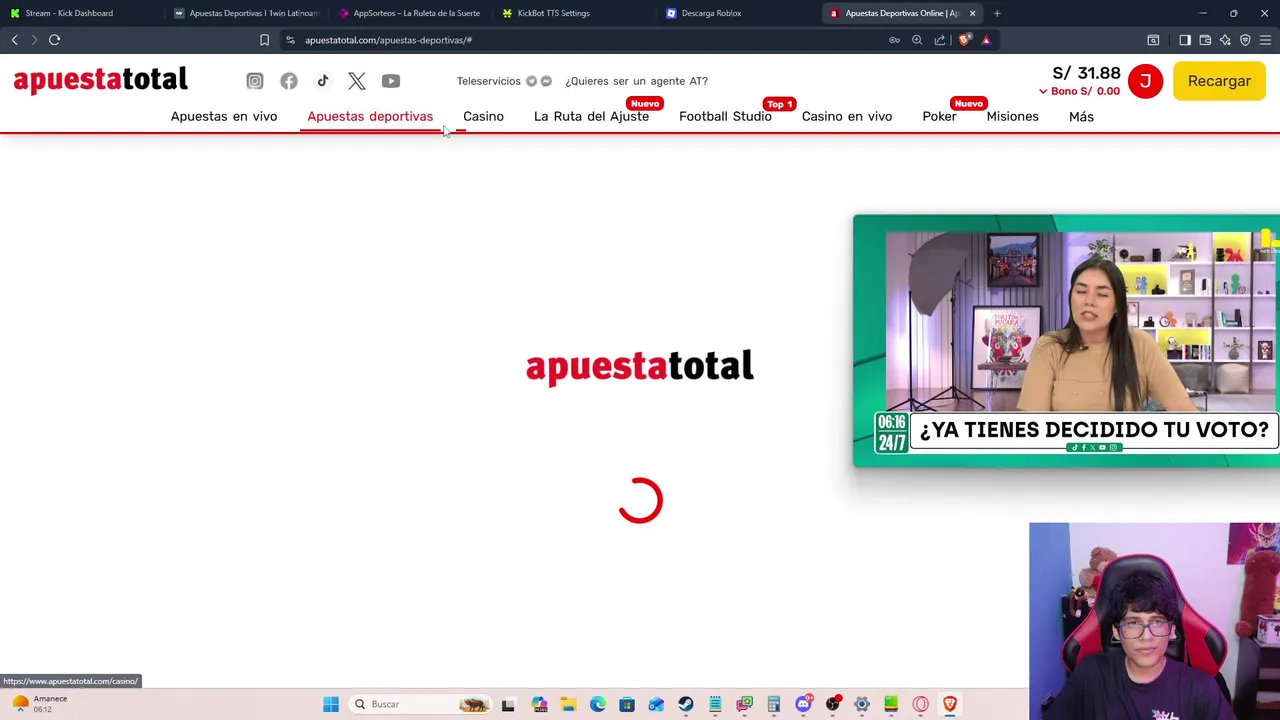Open Steam from taskbar

click(686, 704)
